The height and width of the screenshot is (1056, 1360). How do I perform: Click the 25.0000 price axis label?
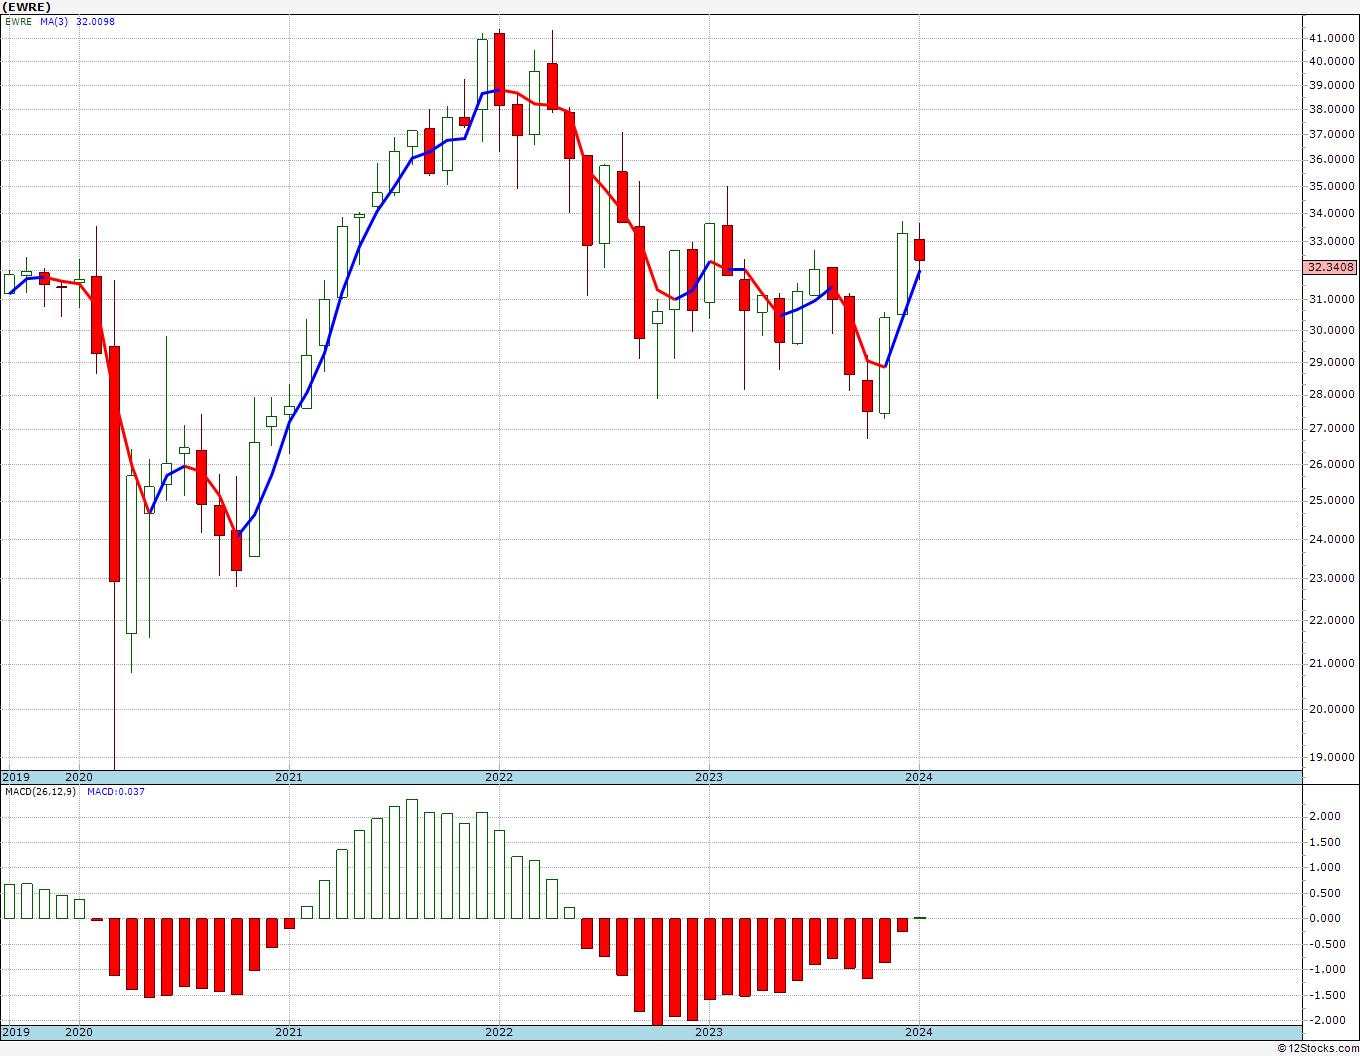[1334, 500]
